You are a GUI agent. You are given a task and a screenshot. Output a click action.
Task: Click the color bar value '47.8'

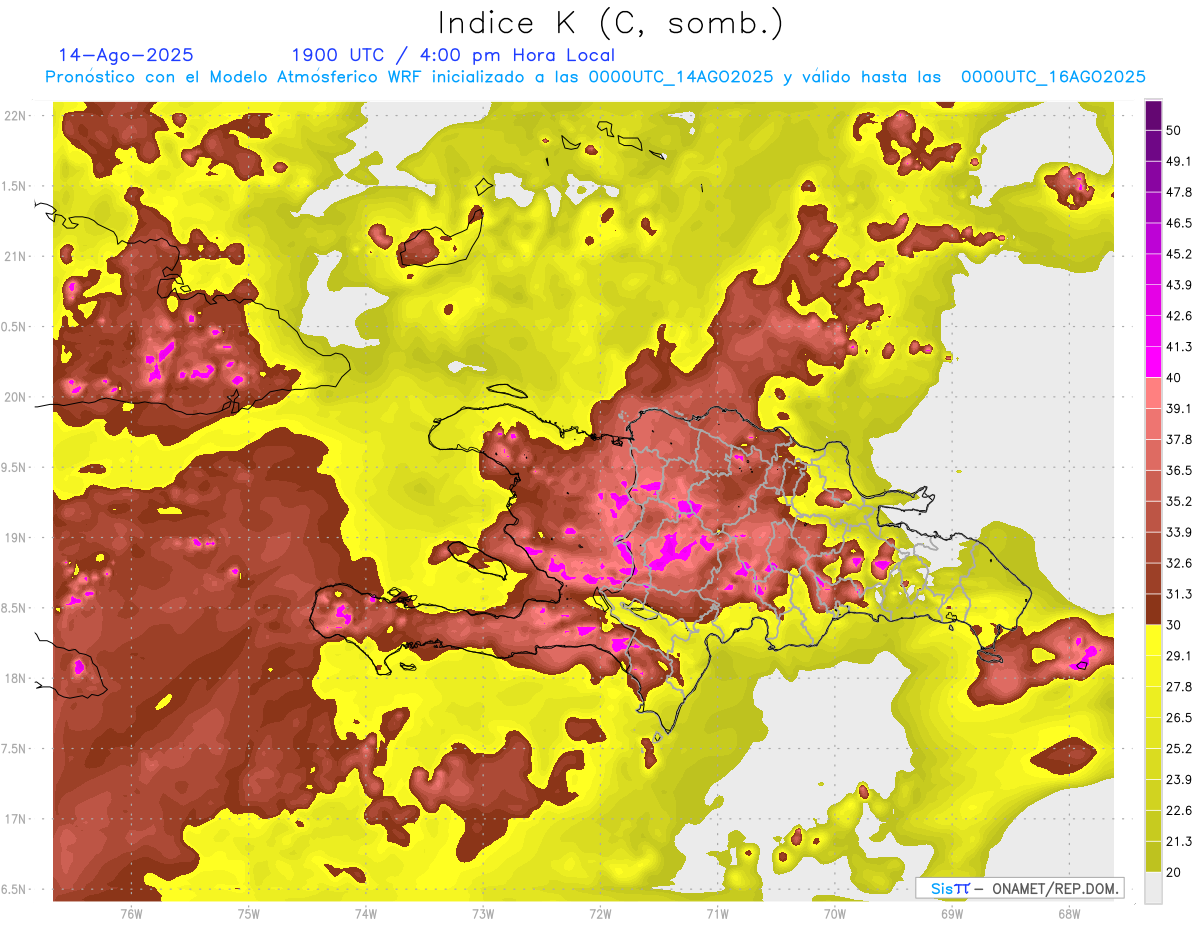(1179, 192)
